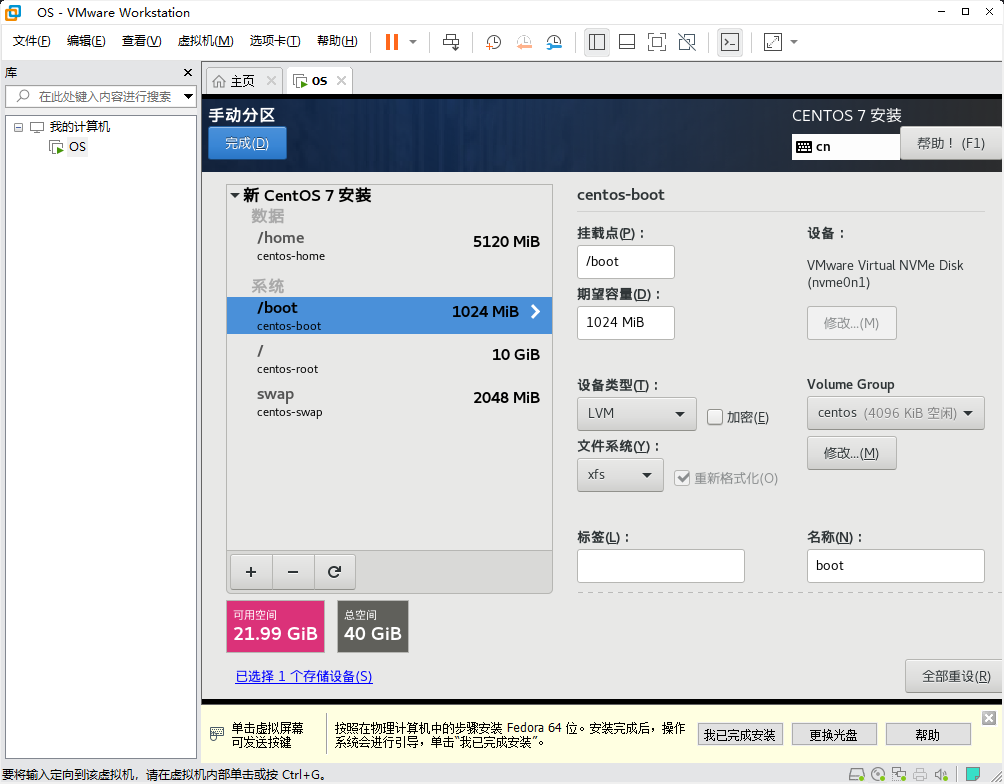Open the library search dropdown arrow
The width and height of the screenshot is (1004, 784).
click(188, 97)
